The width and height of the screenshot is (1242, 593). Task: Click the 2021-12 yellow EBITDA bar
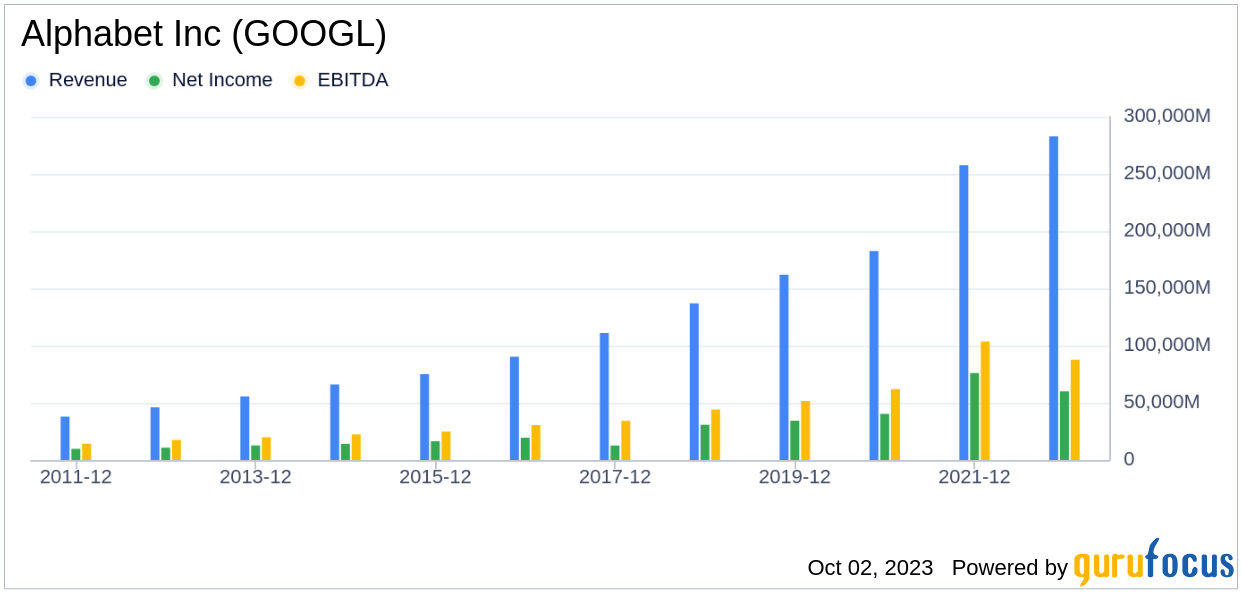[x=985, y=401]
